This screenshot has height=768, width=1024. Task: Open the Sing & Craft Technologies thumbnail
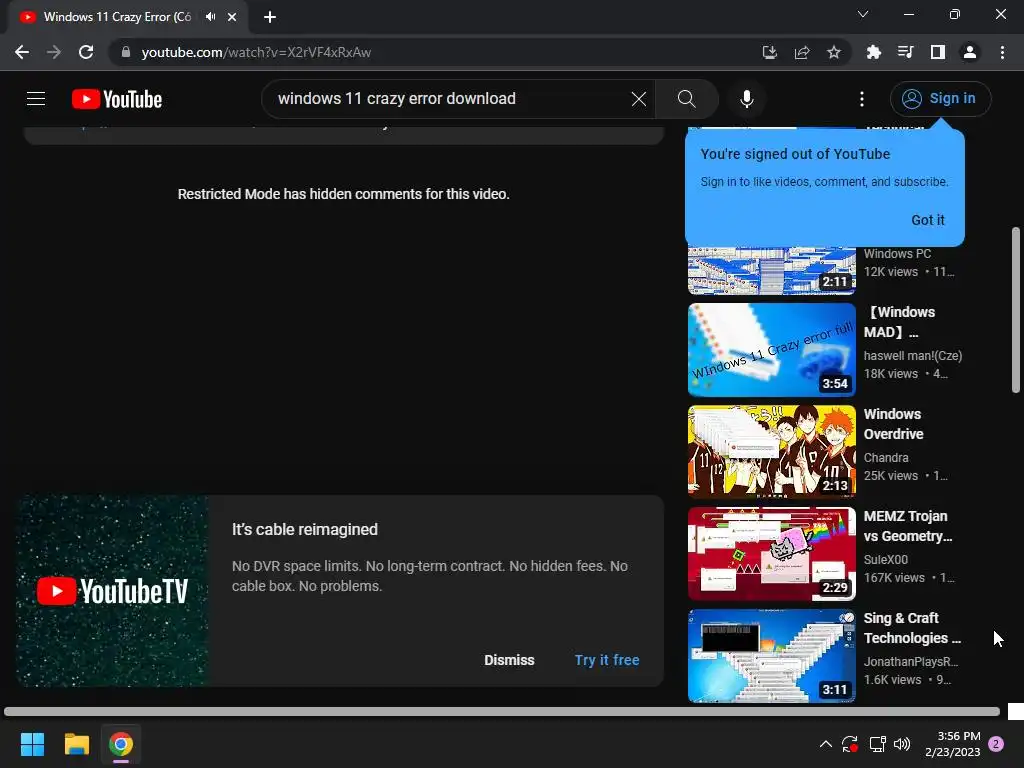click(771, 656)
